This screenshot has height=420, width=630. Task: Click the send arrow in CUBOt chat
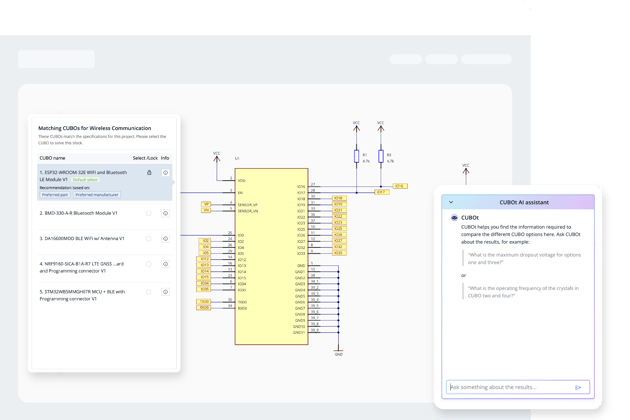click(578, 387)
